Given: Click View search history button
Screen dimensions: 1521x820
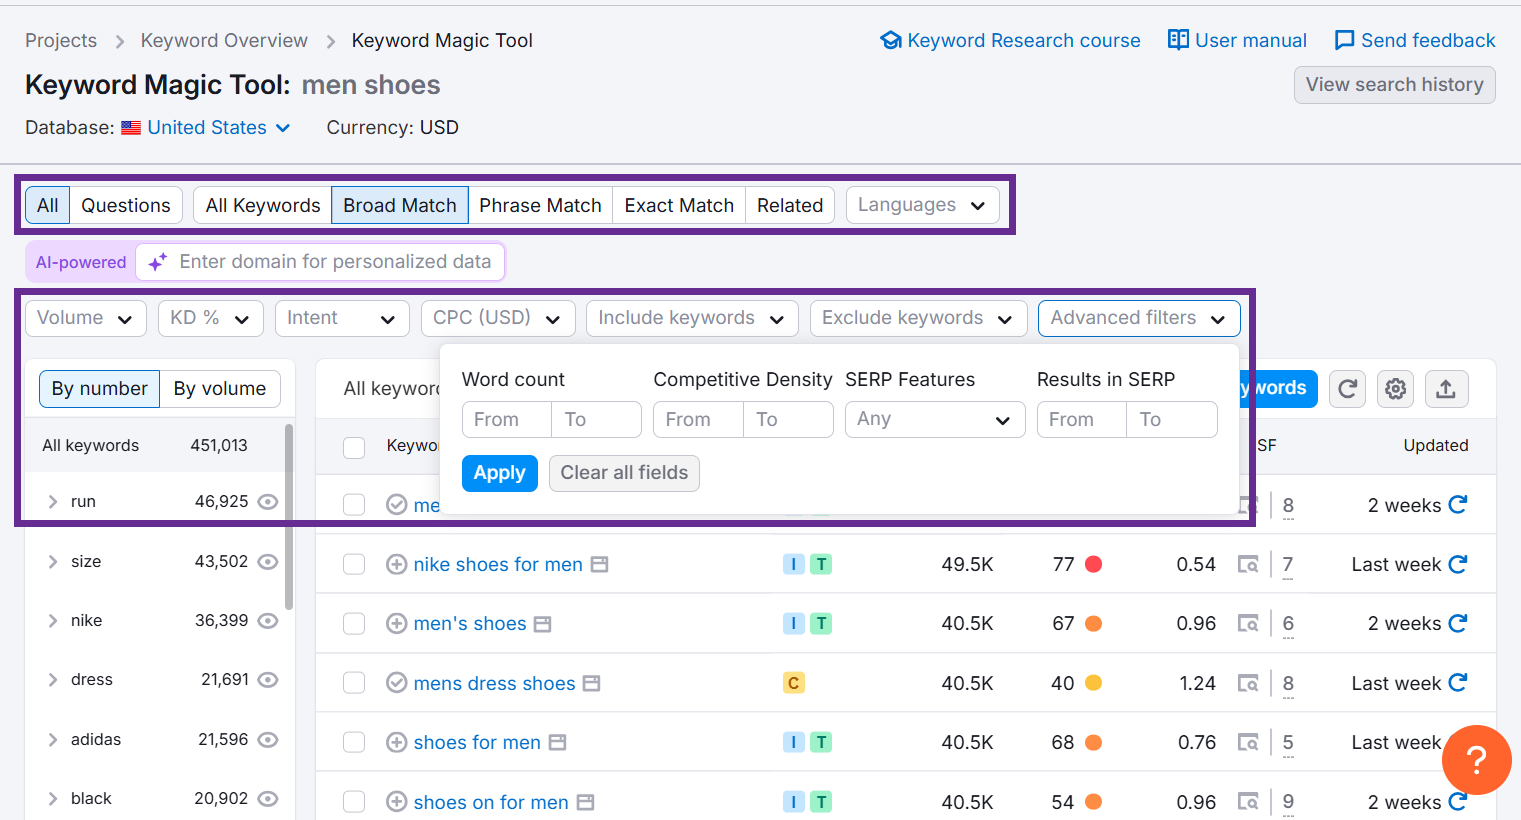Looking at the screenshot, I should [x=1394, y=85].
